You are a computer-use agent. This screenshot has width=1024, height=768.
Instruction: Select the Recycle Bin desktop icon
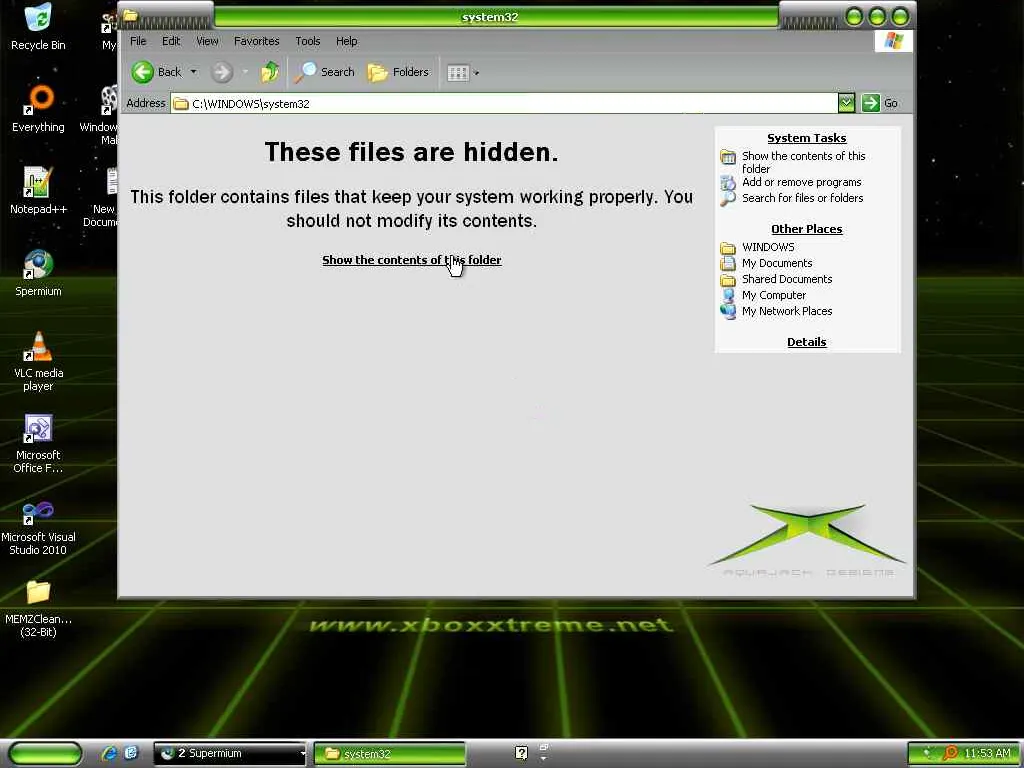click(x=38, y=27)
